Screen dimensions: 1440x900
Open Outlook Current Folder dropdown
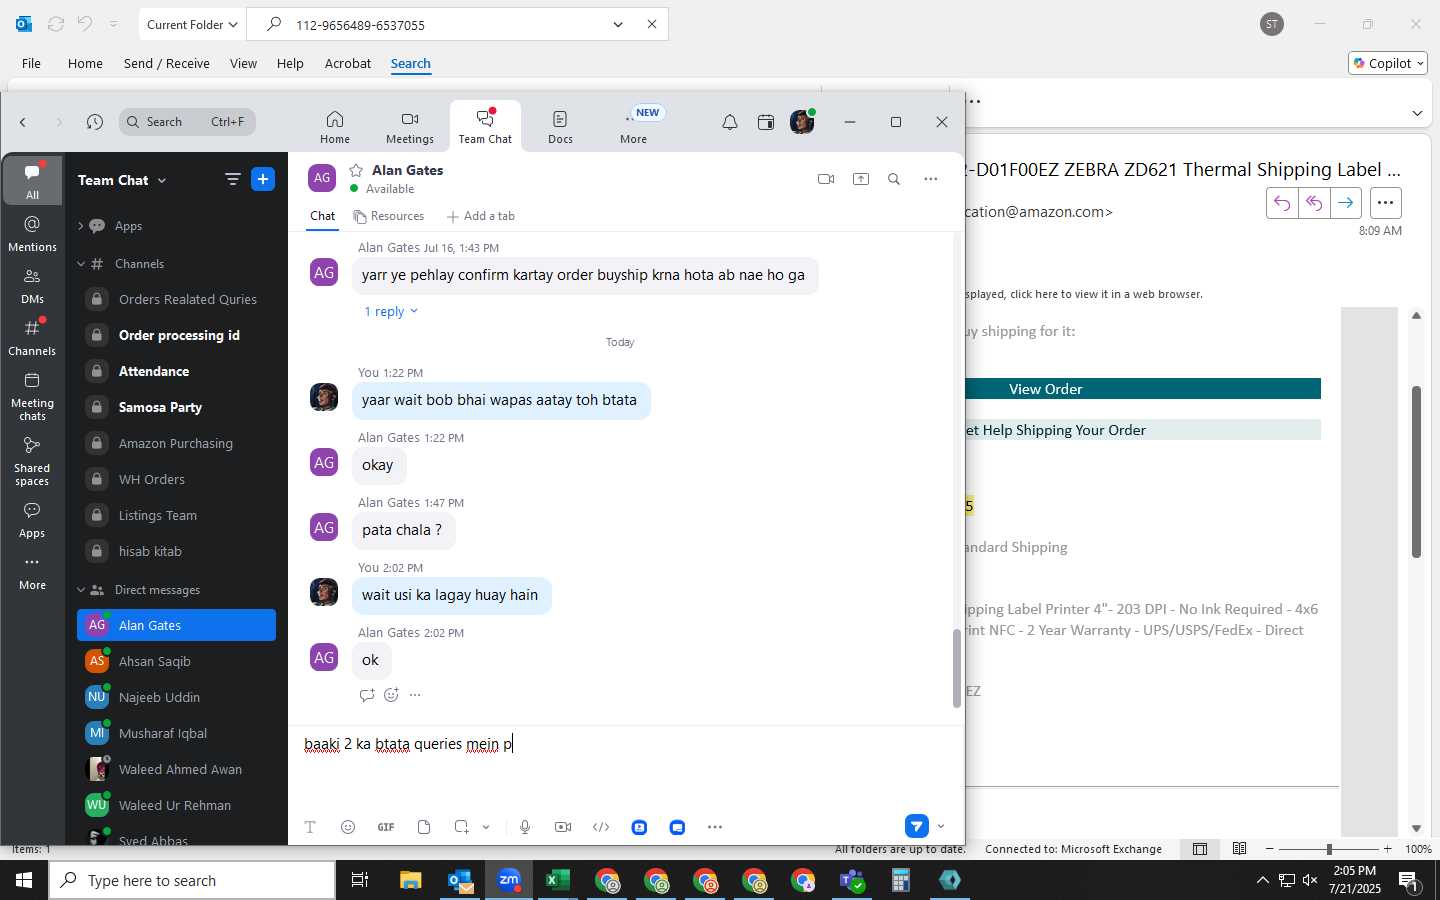tap(192, 24)
